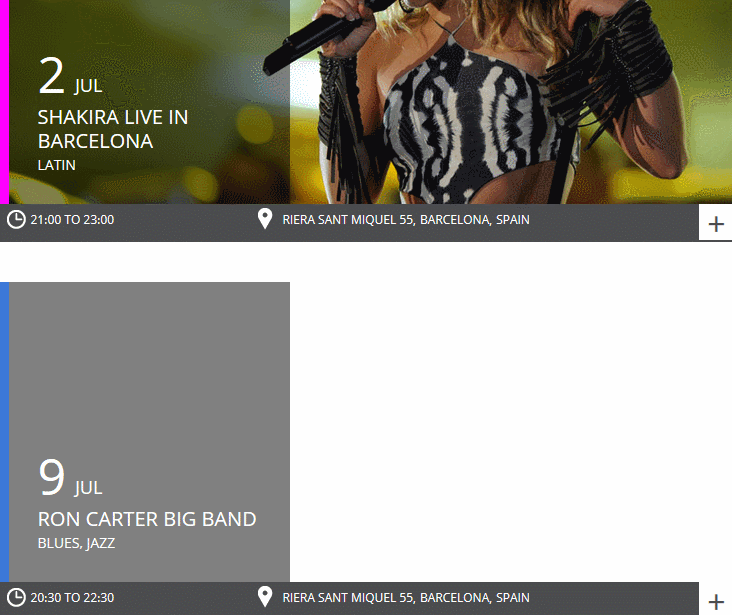The image size is (732, 615).
Task: Click the clock icon beside 20:30 to 22:30
Action: [16, 598]
